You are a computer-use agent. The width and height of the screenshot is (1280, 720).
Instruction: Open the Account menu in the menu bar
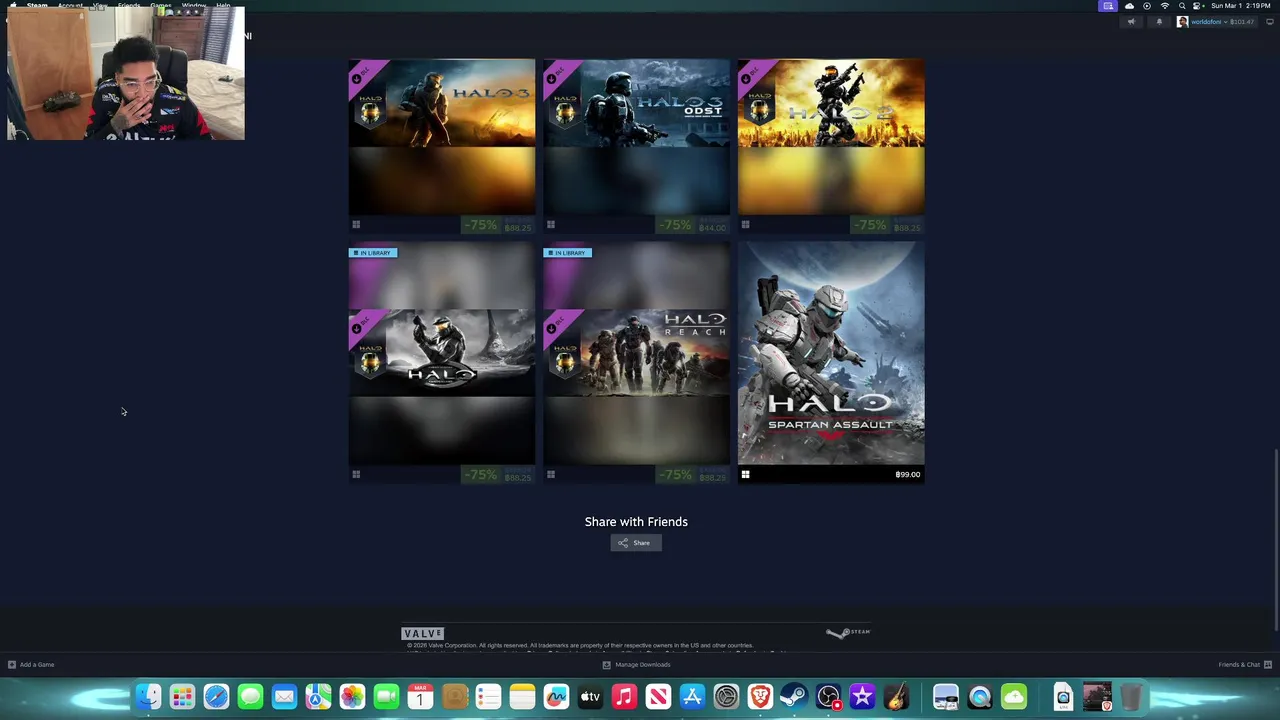click(70, 6)
